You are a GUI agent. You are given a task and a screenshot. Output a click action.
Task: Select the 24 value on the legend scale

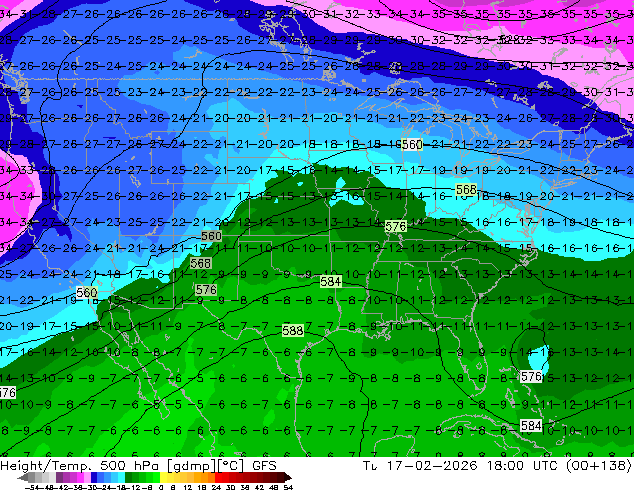click(x=216, y=487)
